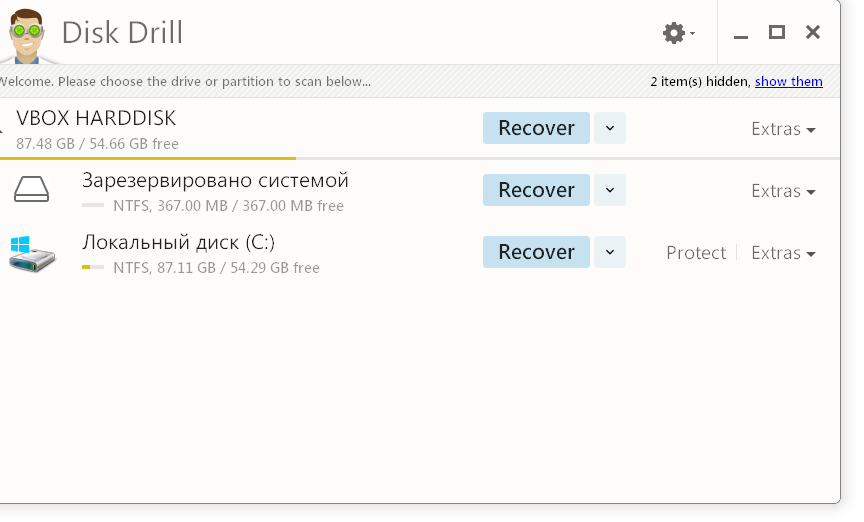Open Extras menu for Зарезервировано системой
Screen dimensions: 864x522
point(783,191)
